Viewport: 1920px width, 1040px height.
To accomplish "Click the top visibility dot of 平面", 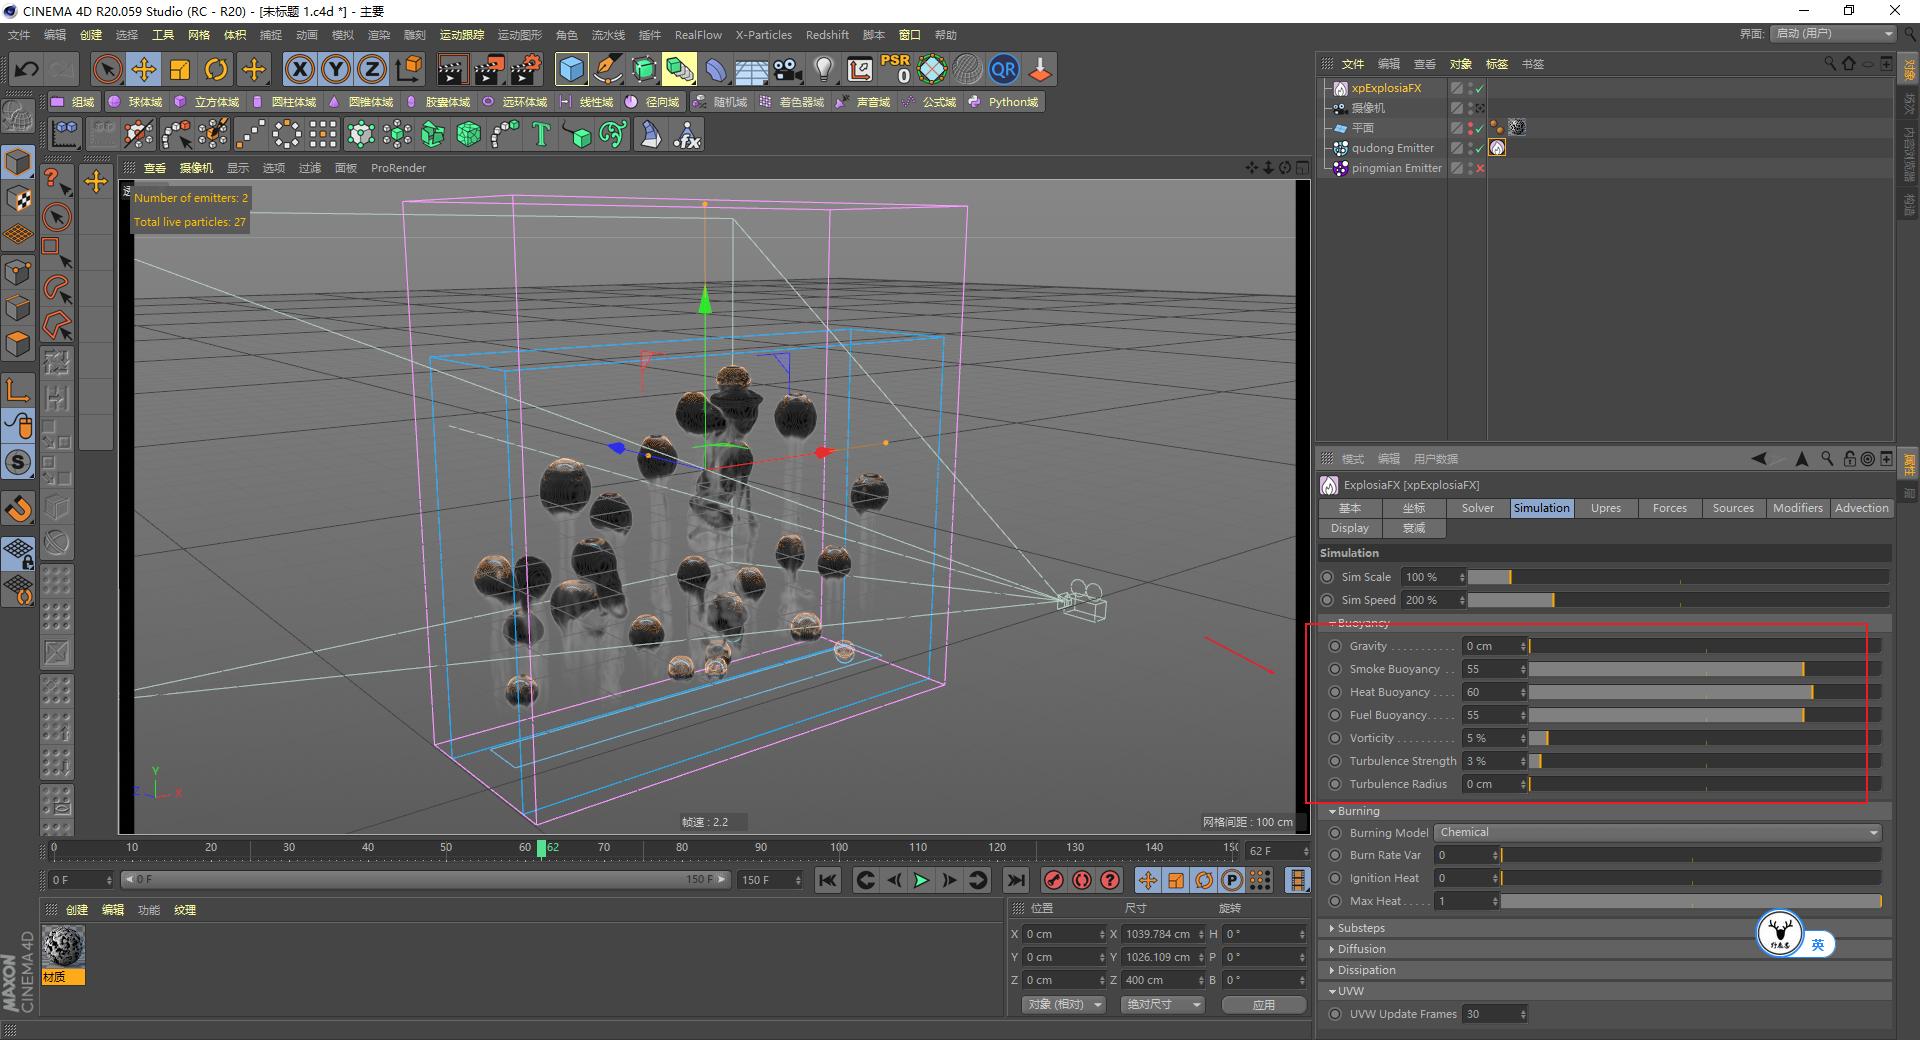I will [x=1470, y=124].
